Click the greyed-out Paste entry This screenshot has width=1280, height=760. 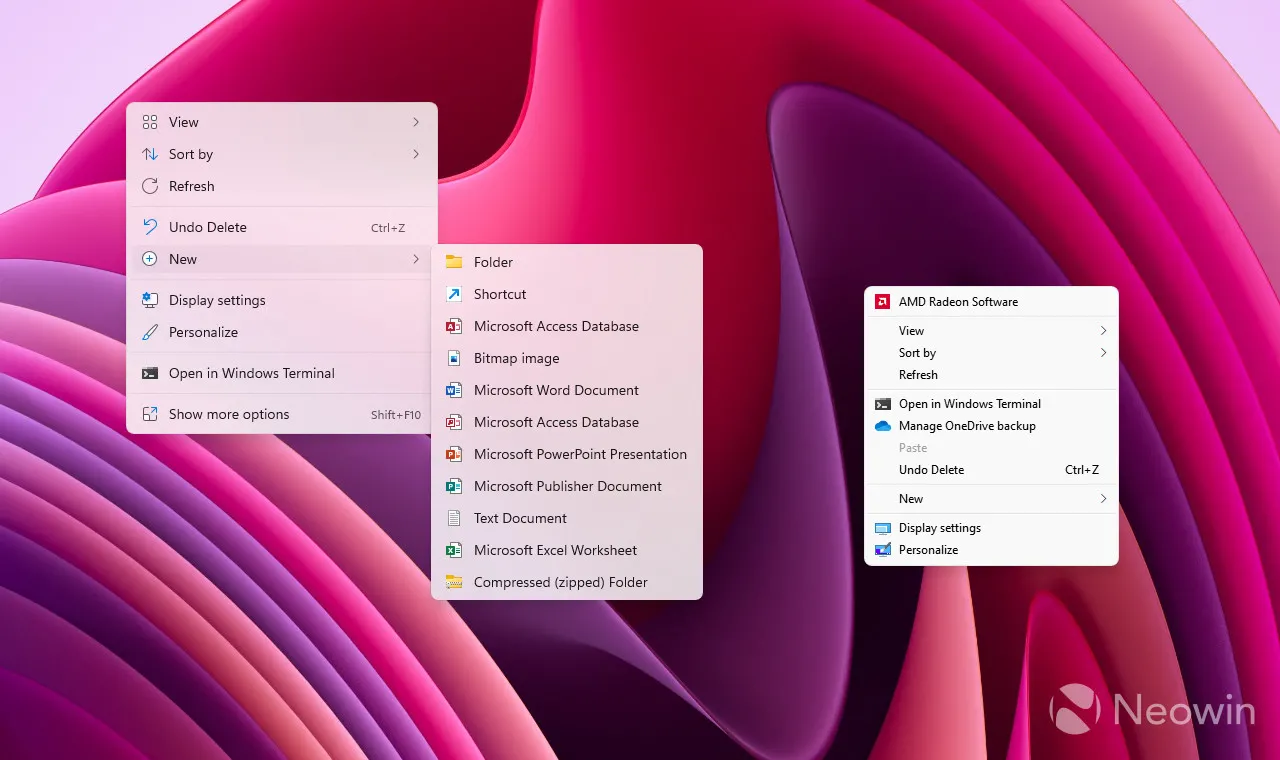coord(913,448)
